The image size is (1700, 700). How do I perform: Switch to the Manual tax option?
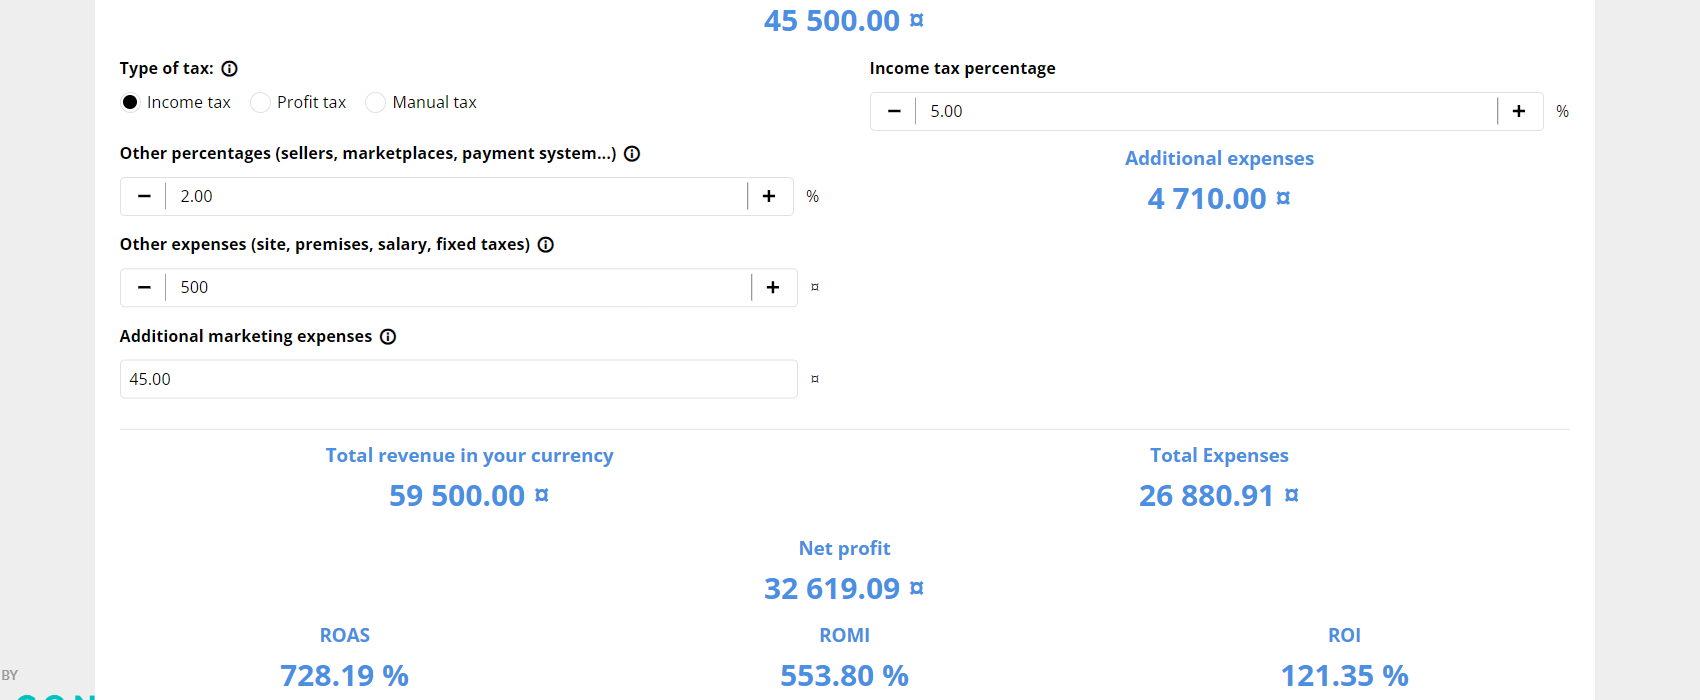click(376, 103)
